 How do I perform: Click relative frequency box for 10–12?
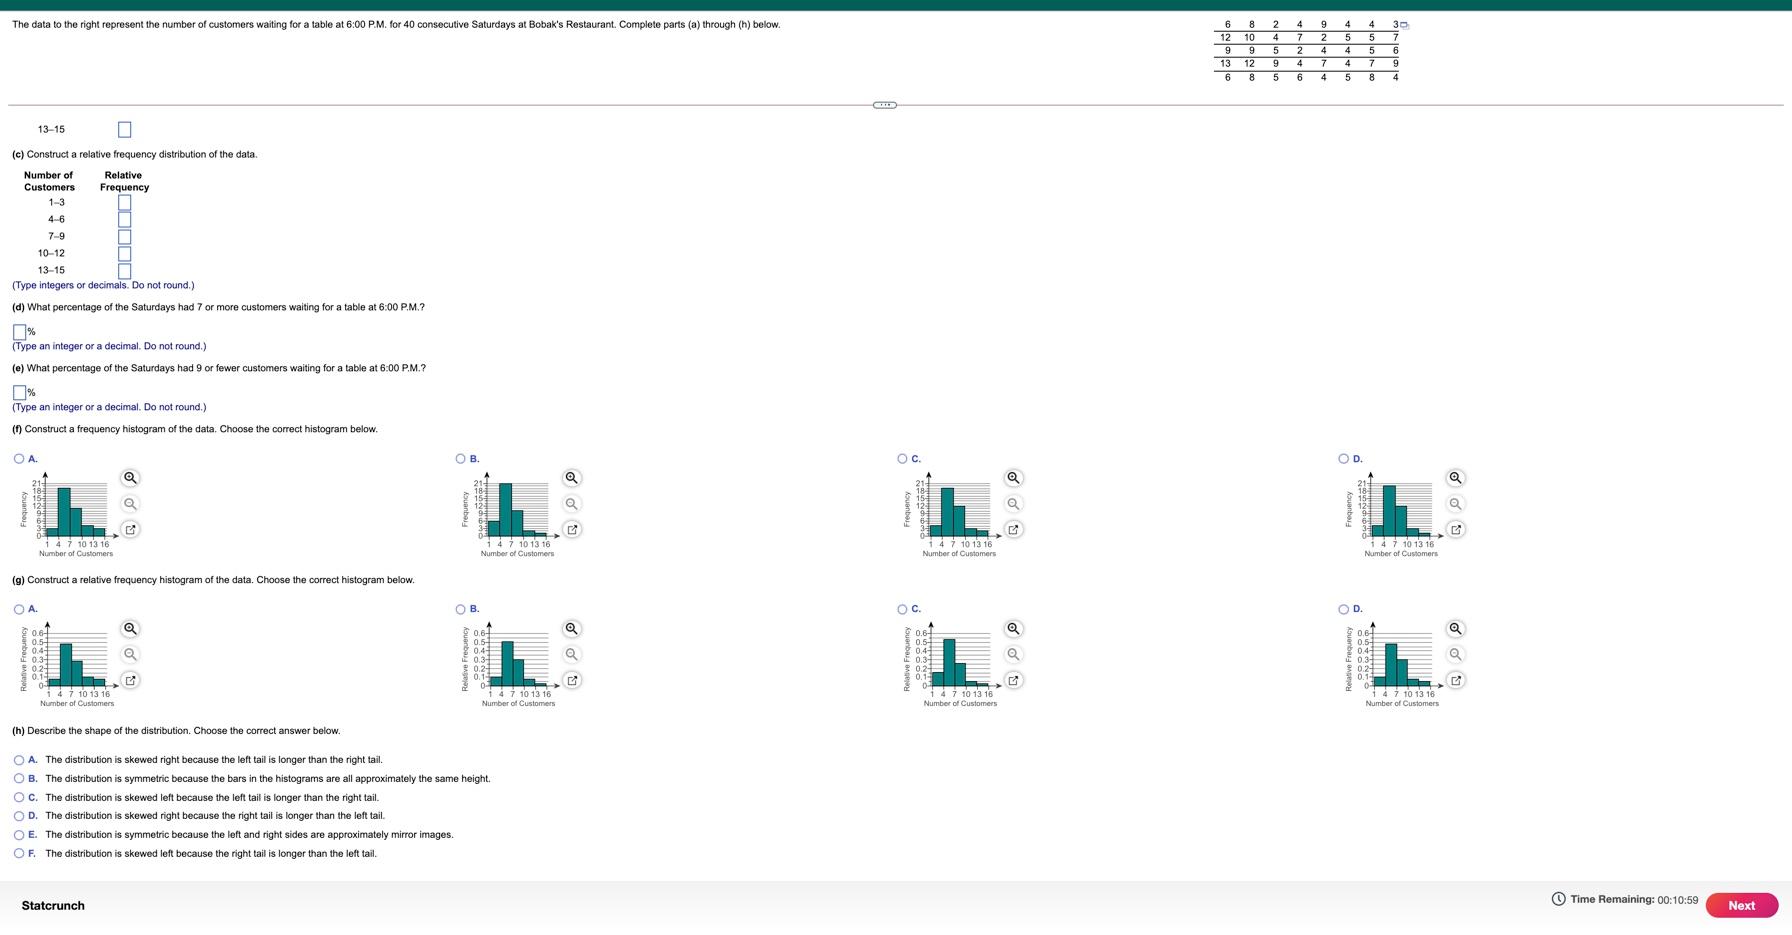tap(124, 254)
